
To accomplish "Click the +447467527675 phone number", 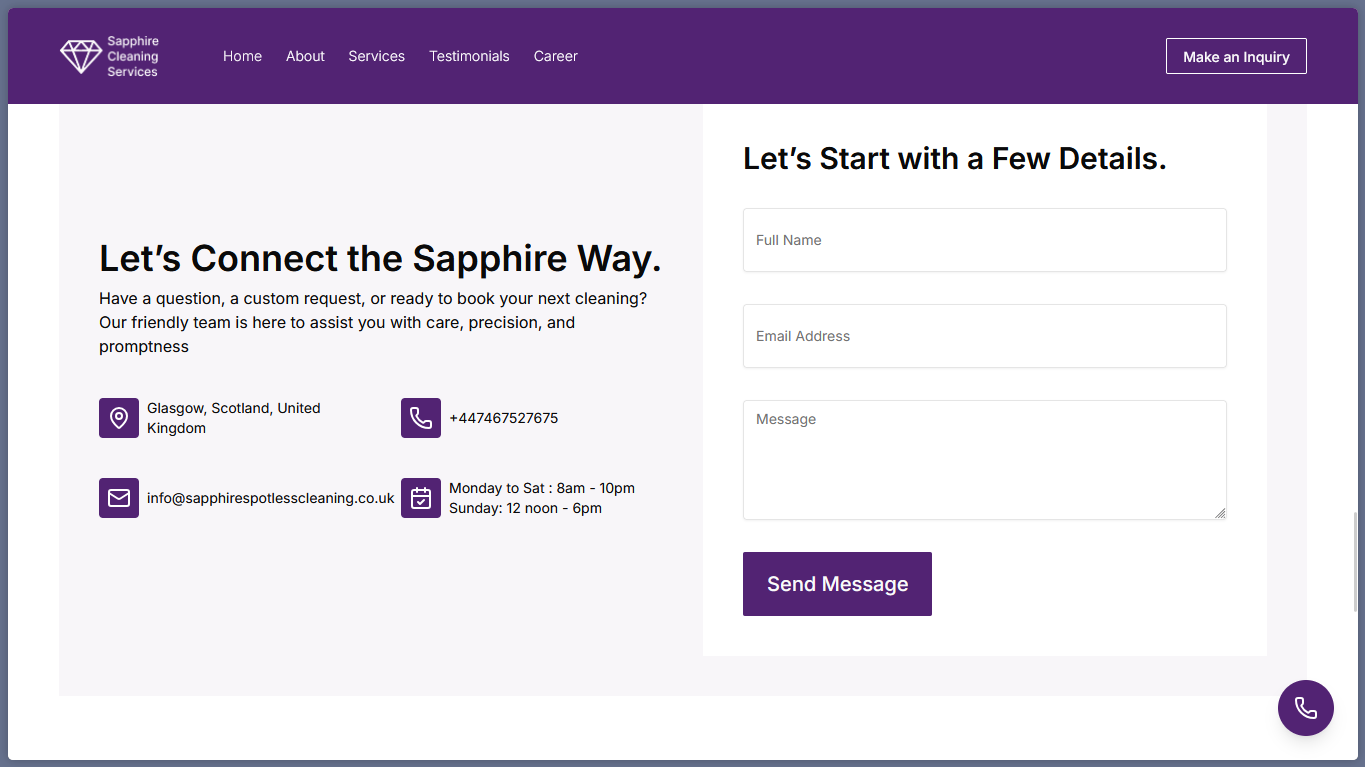I will tap(503, 418).
